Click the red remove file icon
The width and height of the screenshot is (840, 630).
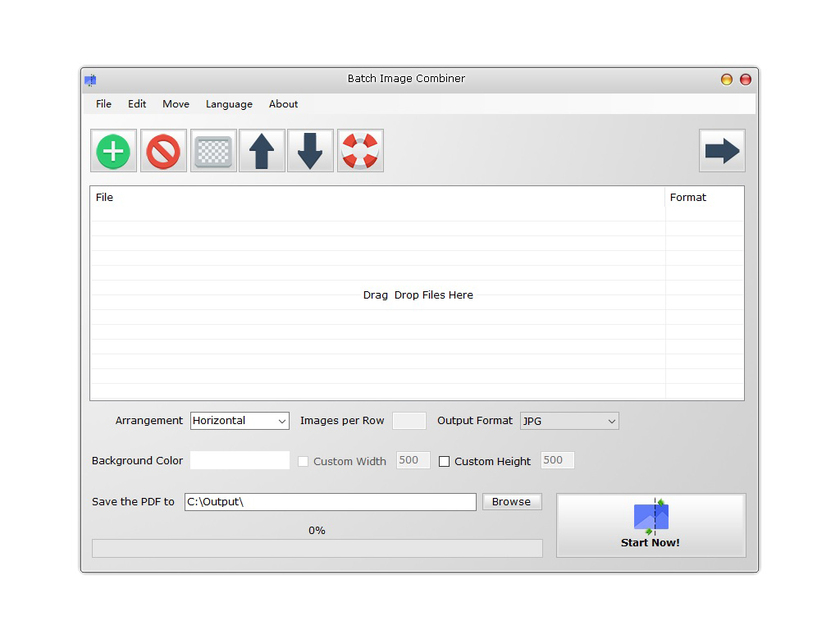pos(163,151)
